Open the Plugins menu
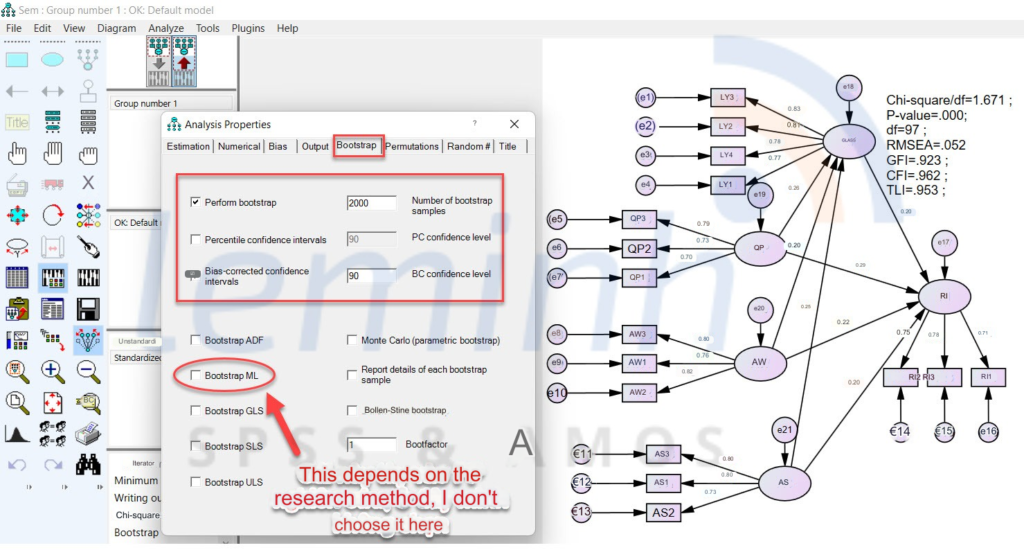Screen dimensions: 1024x550 (247, 28)
